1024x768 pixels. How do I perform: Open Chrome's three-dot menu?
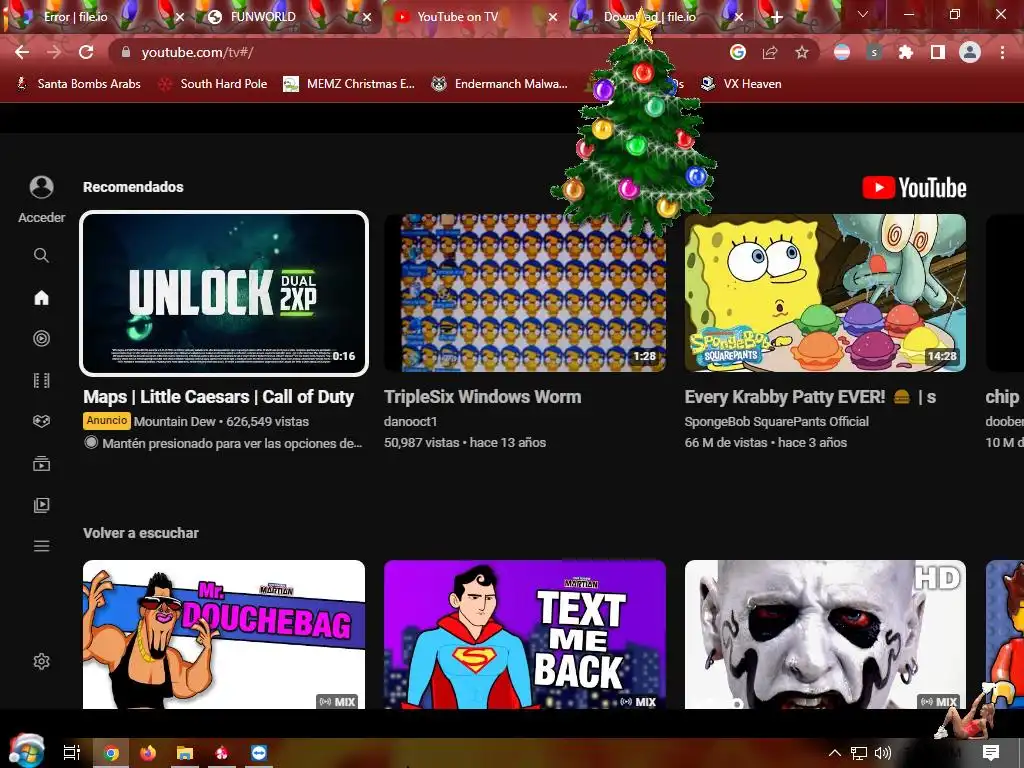(x=1002, y=52)
